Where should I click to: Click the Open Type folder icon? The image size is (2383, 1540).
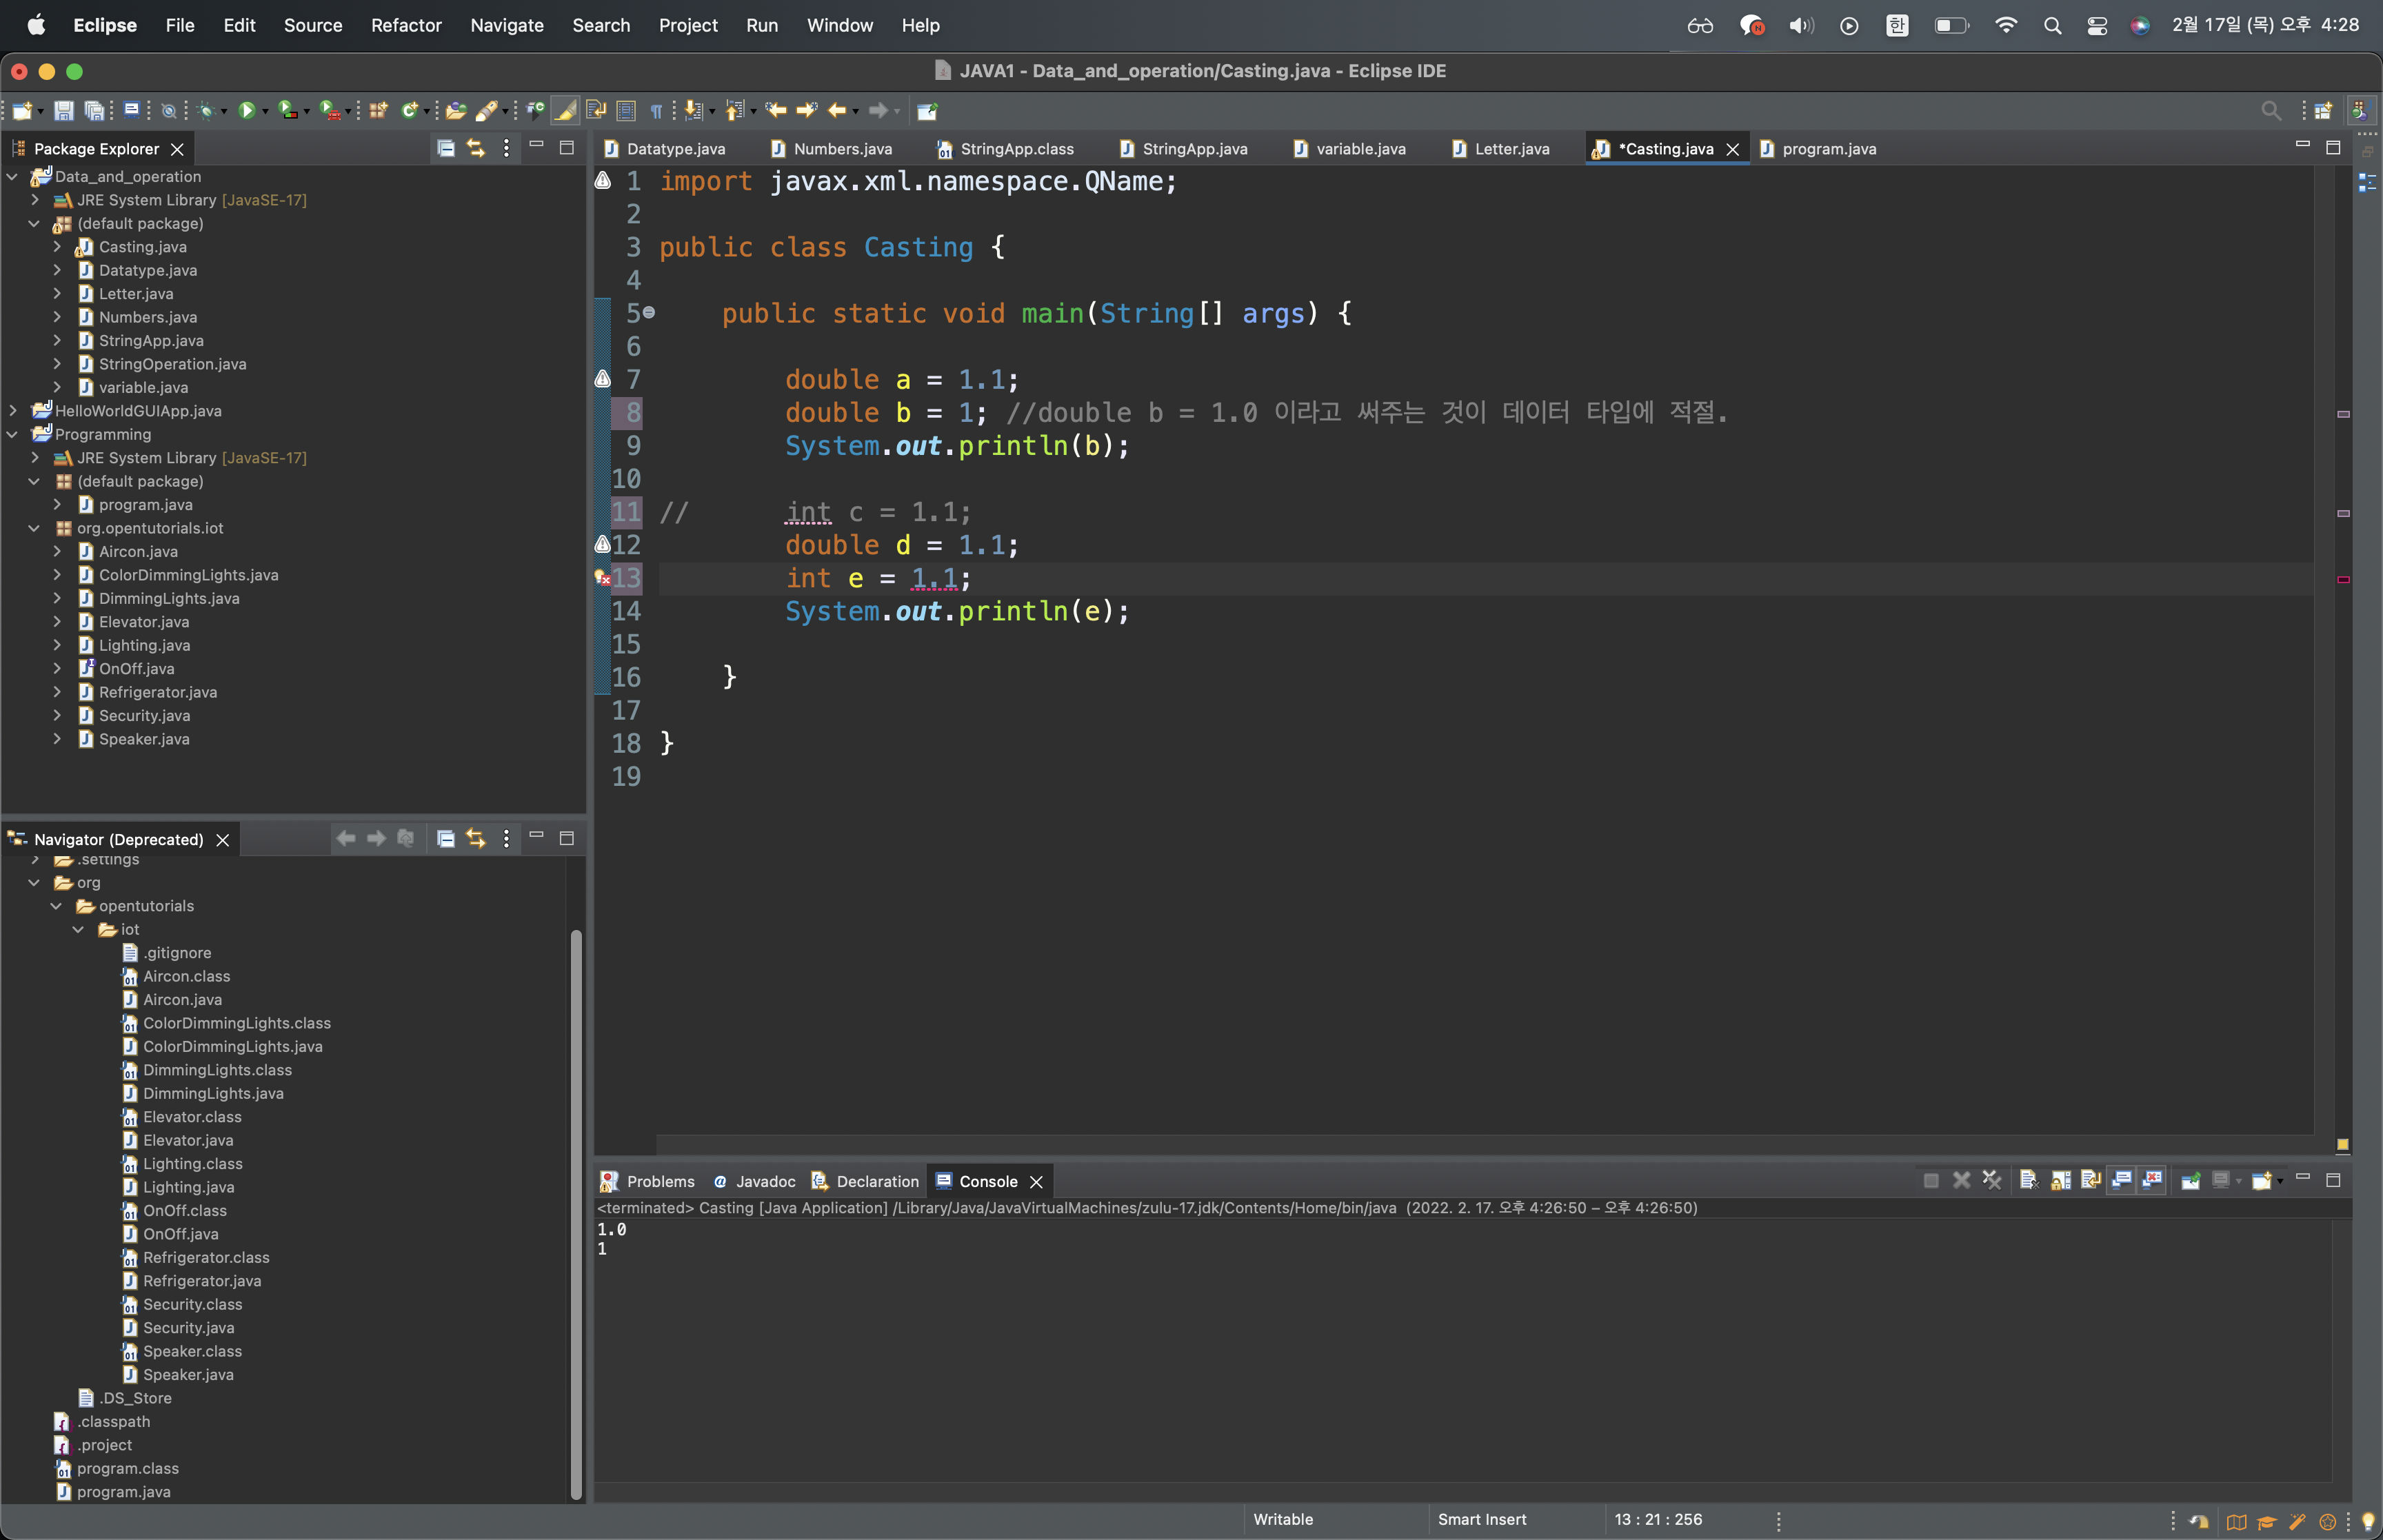coord(455,111)
